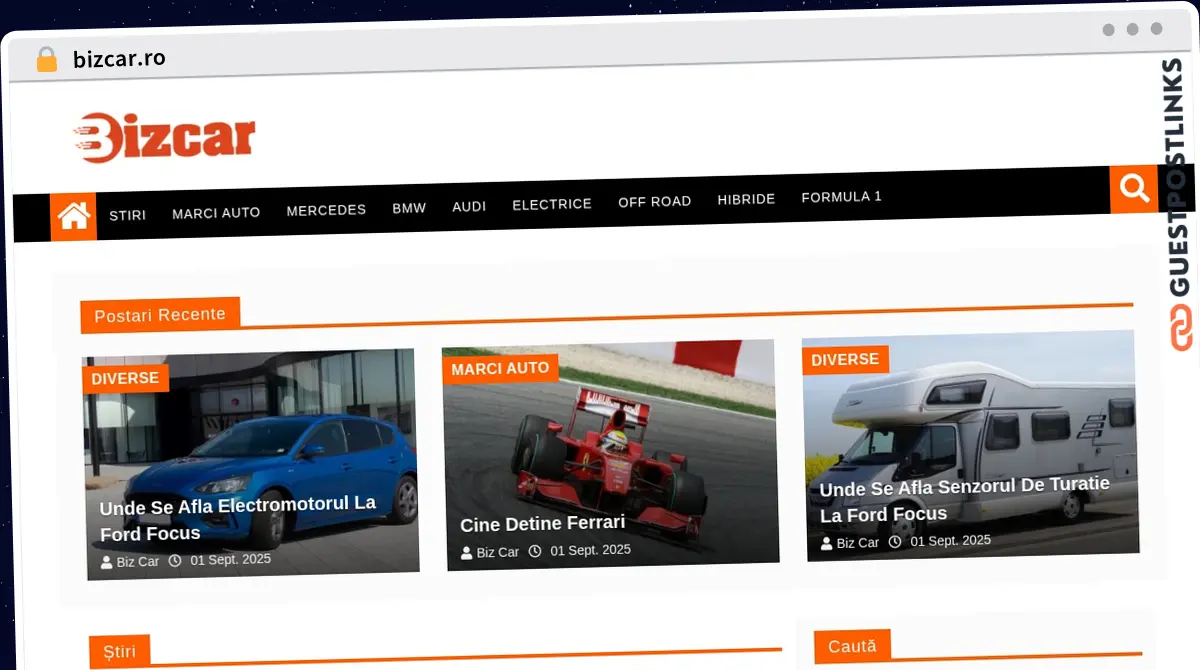This screenshot has height=670, width=1200.
Task: Open search with the magnifier icon
Action: pyautogui.click(x=1133, y=188)
